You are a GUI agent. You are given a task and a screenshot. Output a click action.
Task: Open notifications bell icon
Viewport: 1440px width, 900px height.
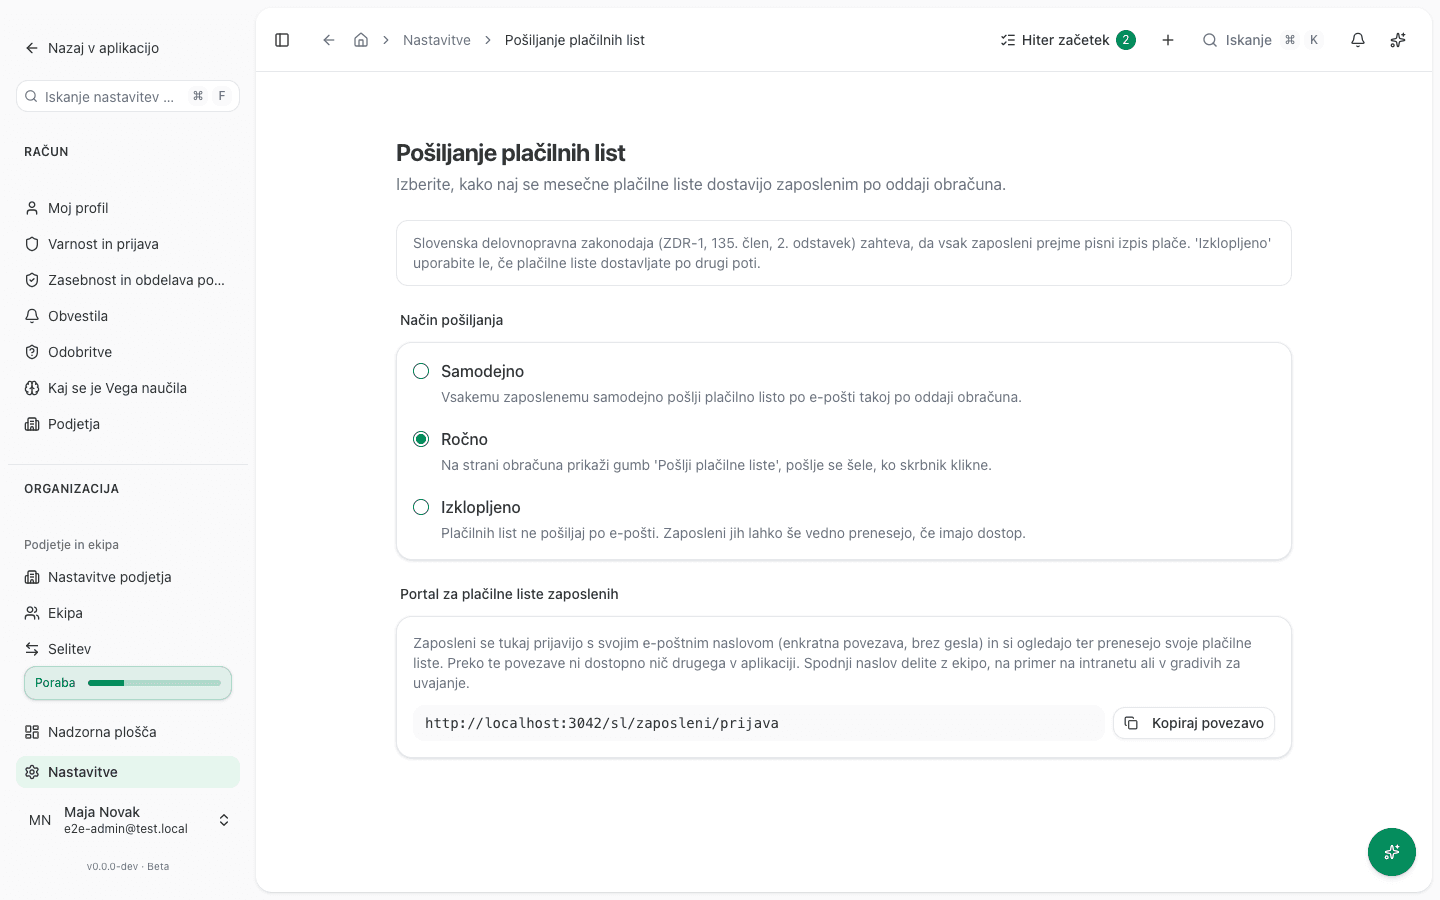pos(1358,40)
